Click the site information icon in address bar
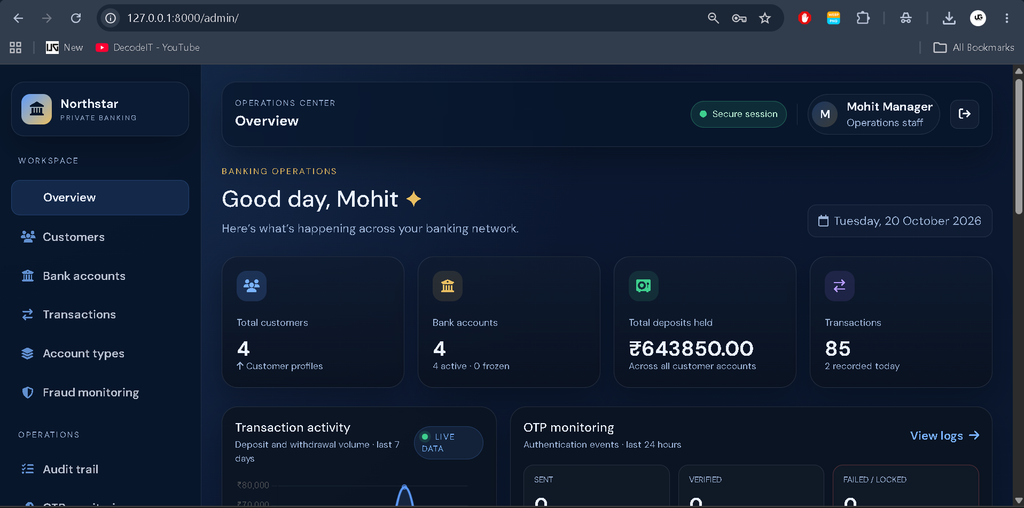This screenshot has height=508, width=1024. (111, 18)
